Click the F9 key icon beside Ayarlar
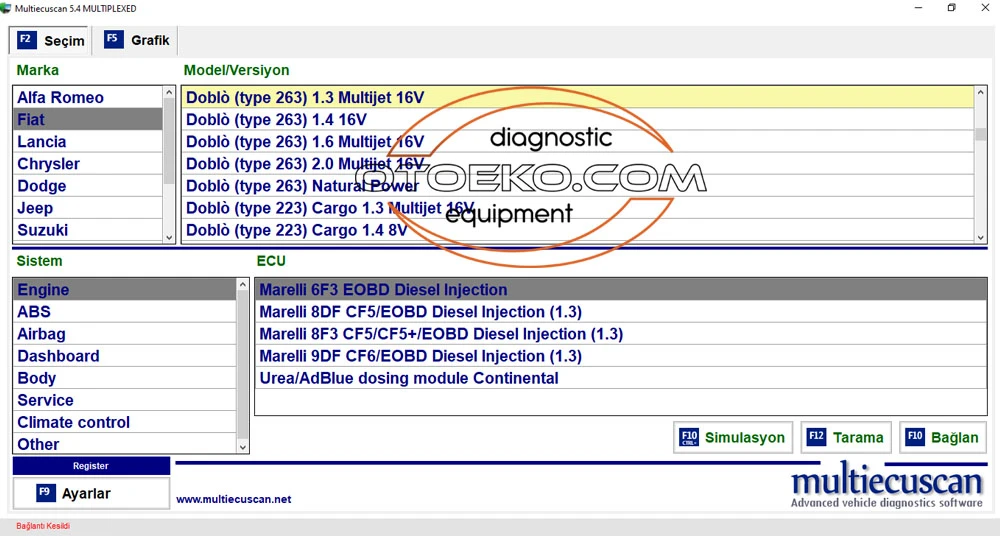 tap(45, 493)
